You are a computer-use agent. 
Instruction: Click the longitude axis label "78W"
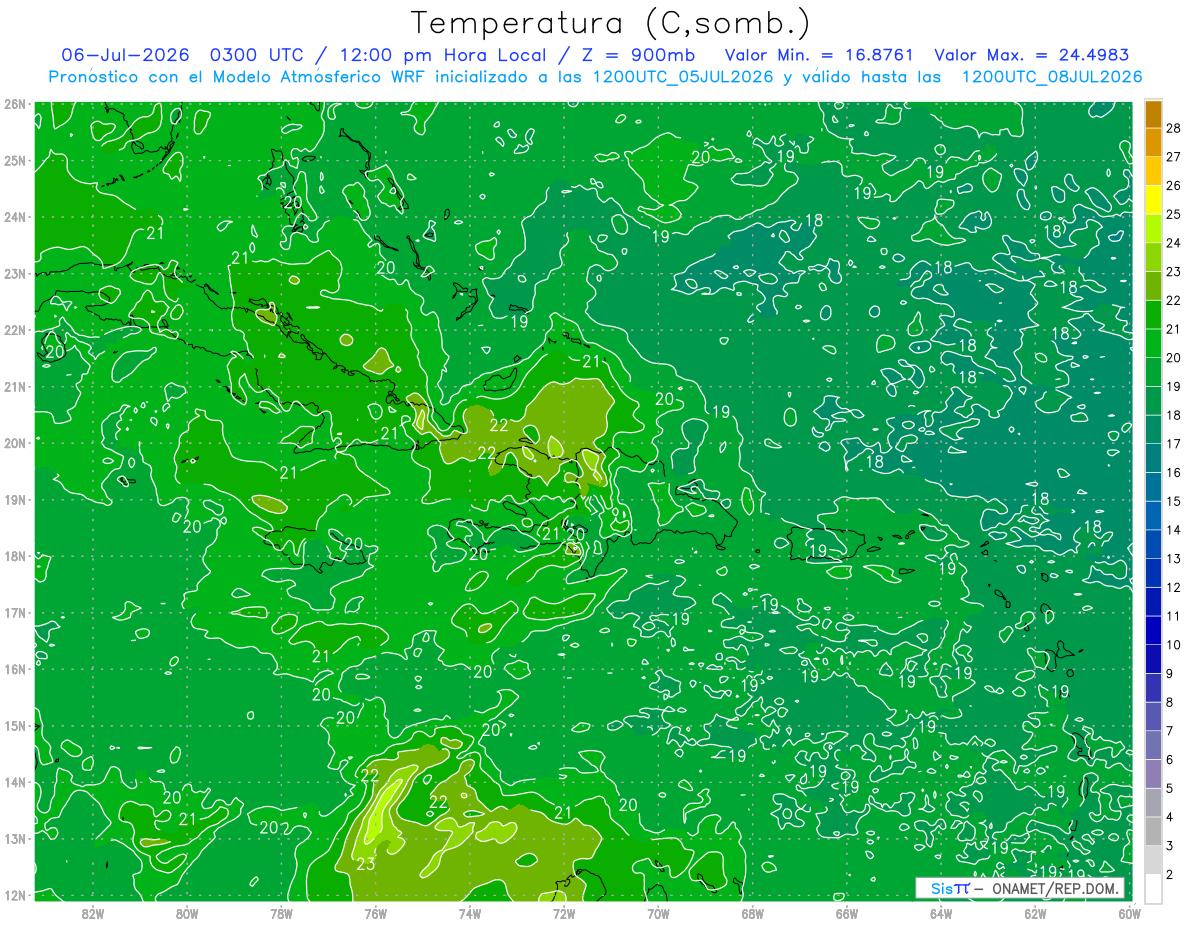coord(281,914)
